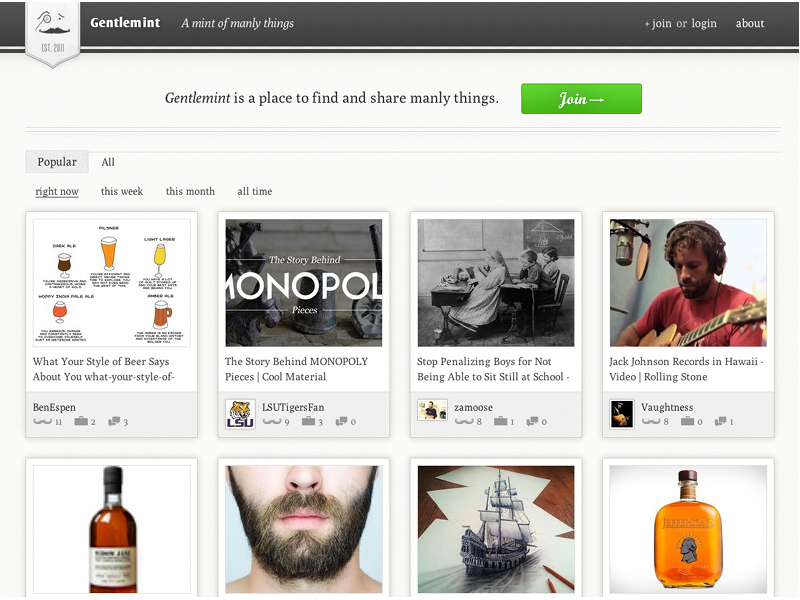The height and width of the screenshot is (600, 800).
Task: Click Vaughtness's profile avatar
Action: [x=622, y=414]
